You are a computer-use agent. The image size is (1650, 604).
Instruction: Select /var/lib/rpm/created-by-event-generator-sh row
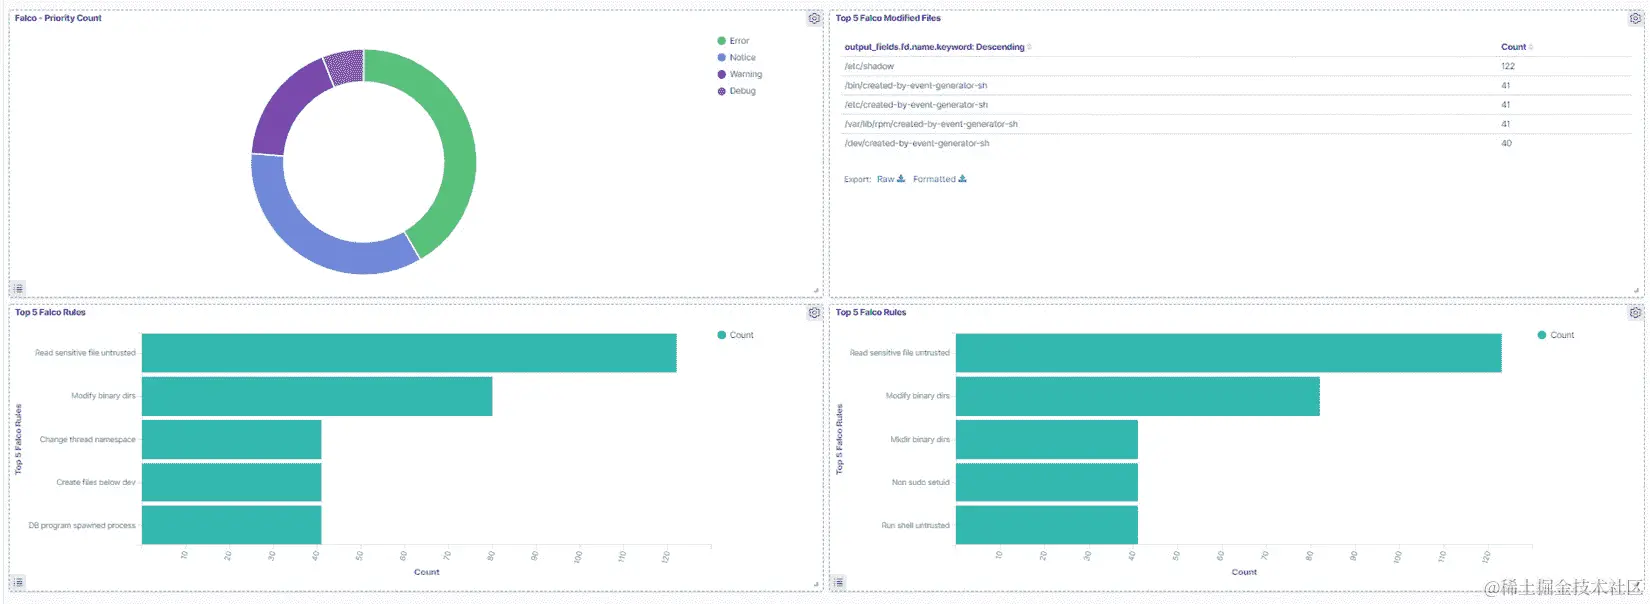pyautogui.click(x=1237, y=124)
